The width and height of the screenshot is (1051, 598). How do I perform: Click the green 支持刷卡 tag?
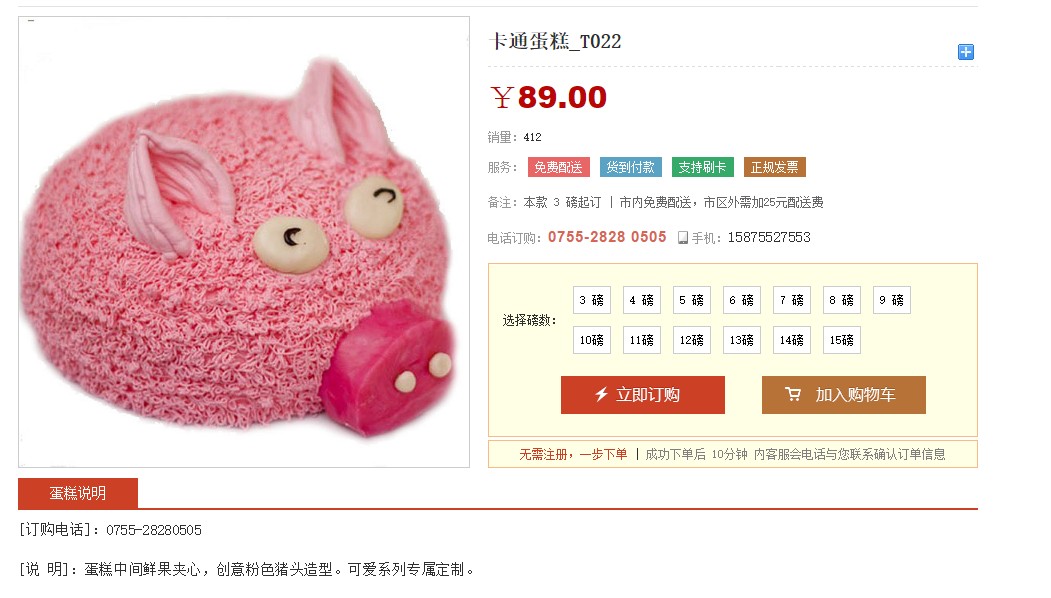(702, 167)
